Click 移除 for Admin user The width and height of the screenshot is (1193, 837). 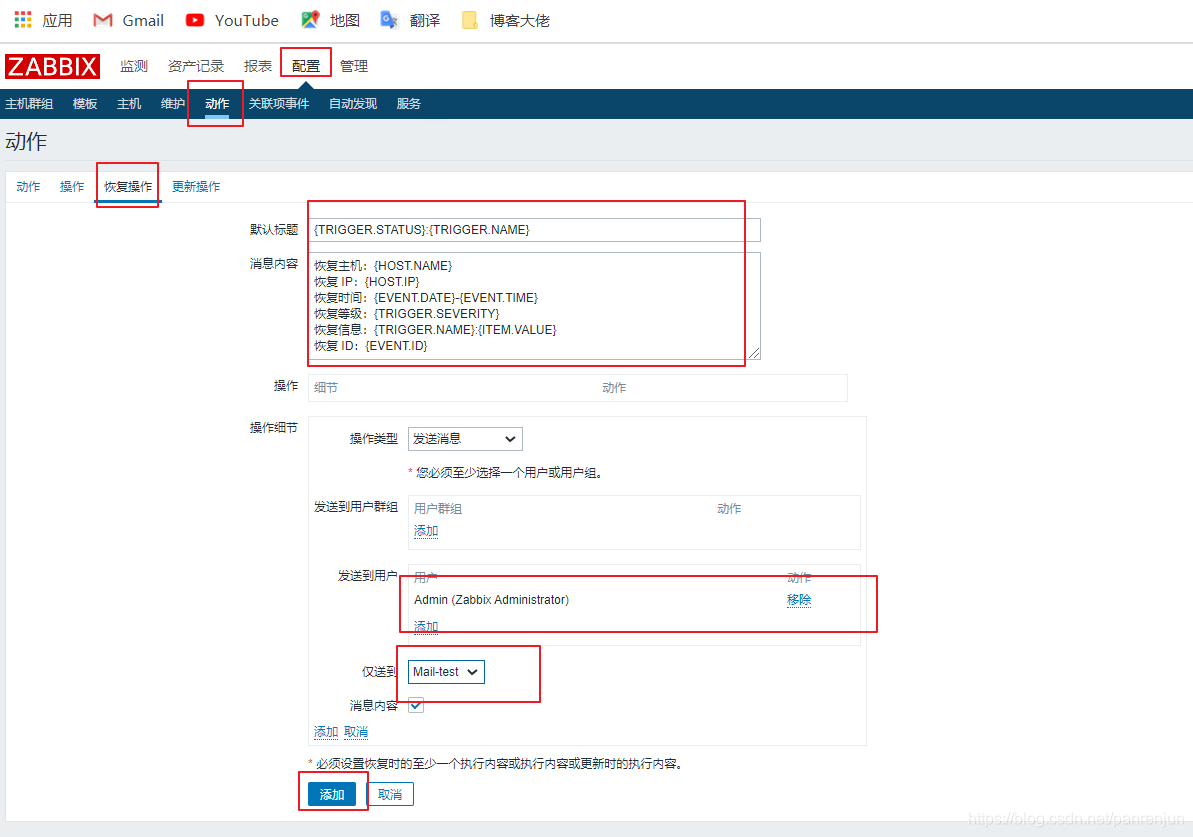[799, 600]
